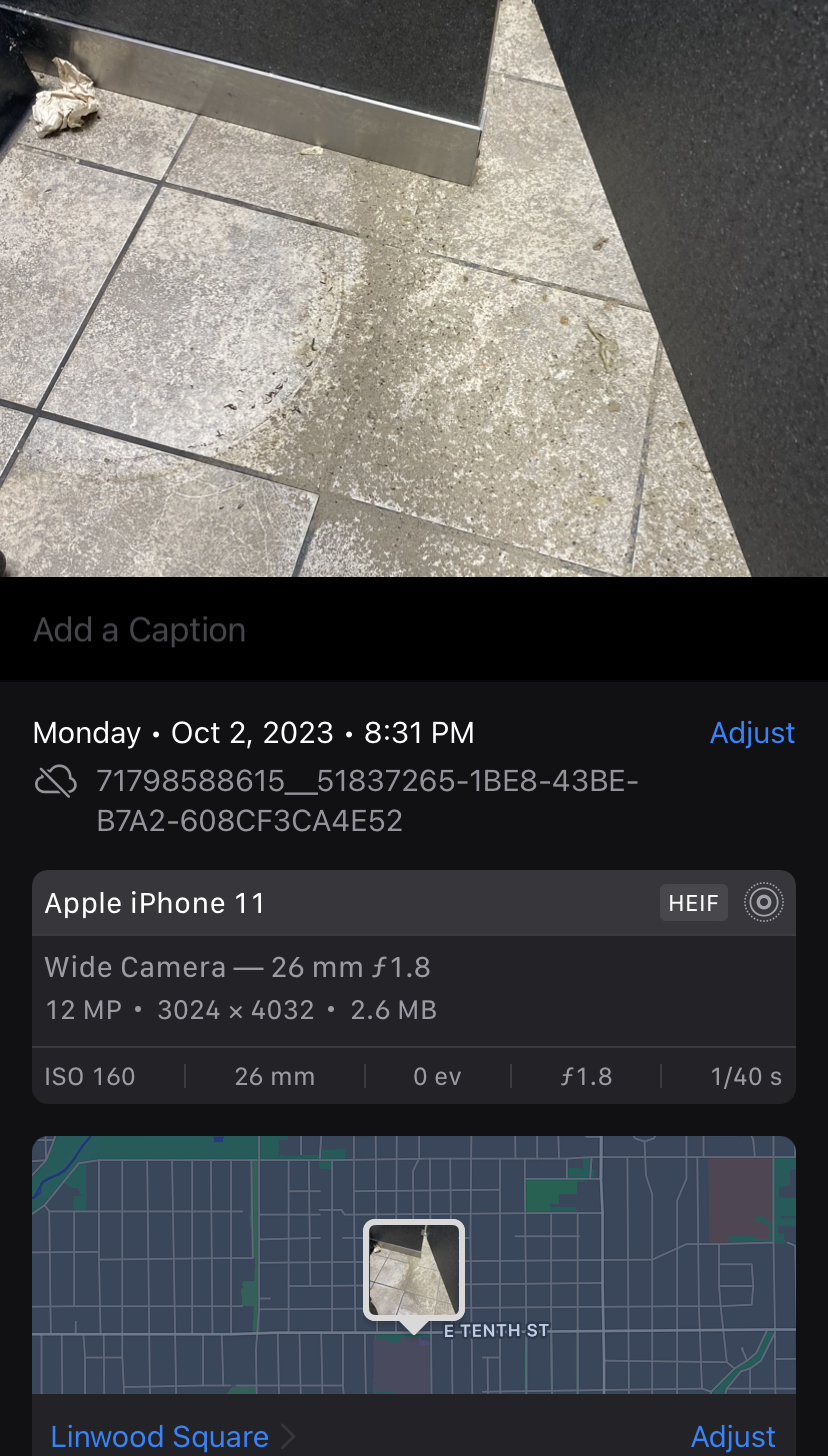Adjust the photo date and time
Screen dimensions: 828x1456
(752, 733)
